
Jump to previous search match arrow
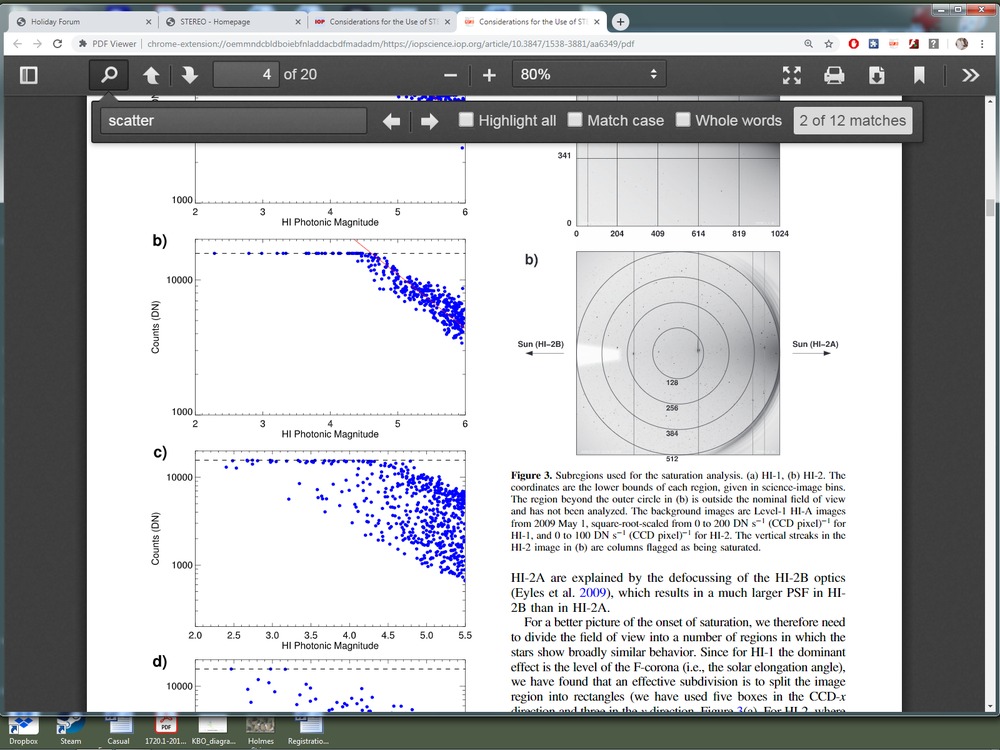391,121
